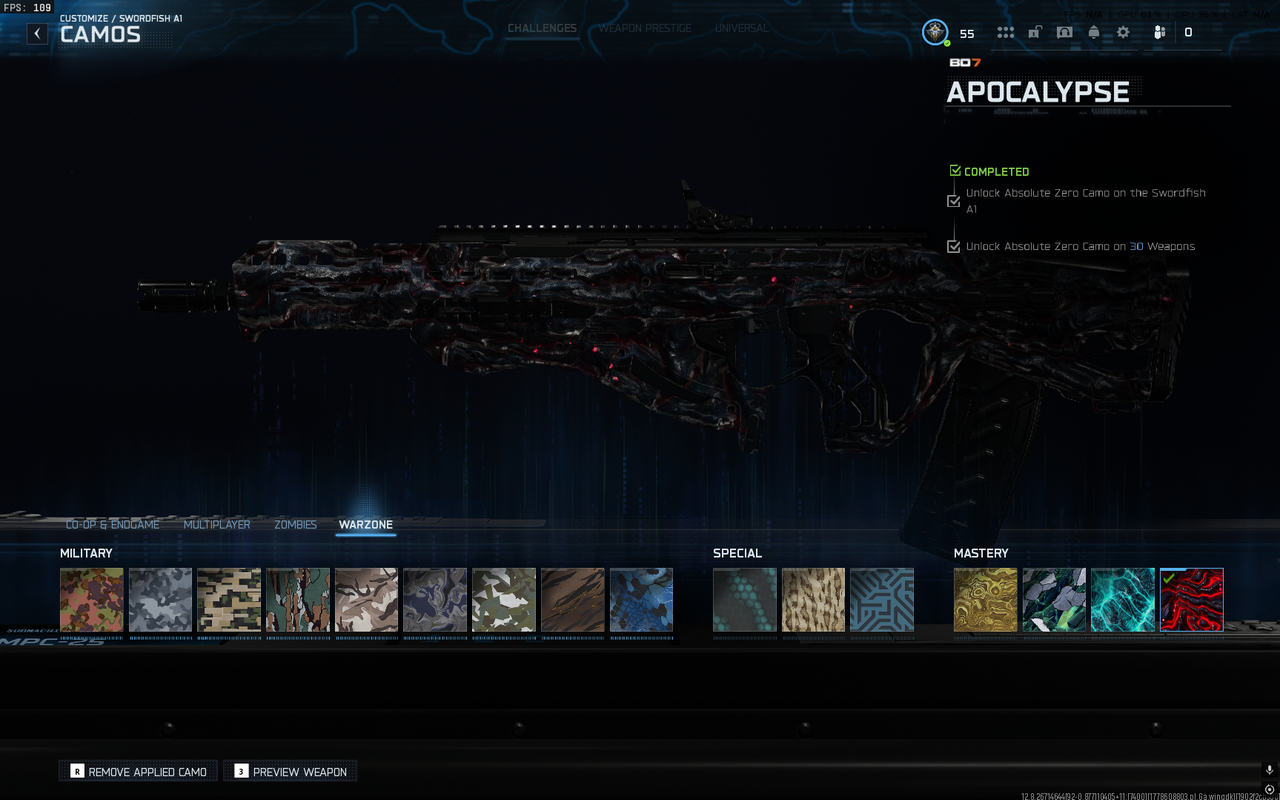Select the teal and brown bark camo
Image resolution: width=1280 pixels, height=800 pixels.
(x=298, y=600)
